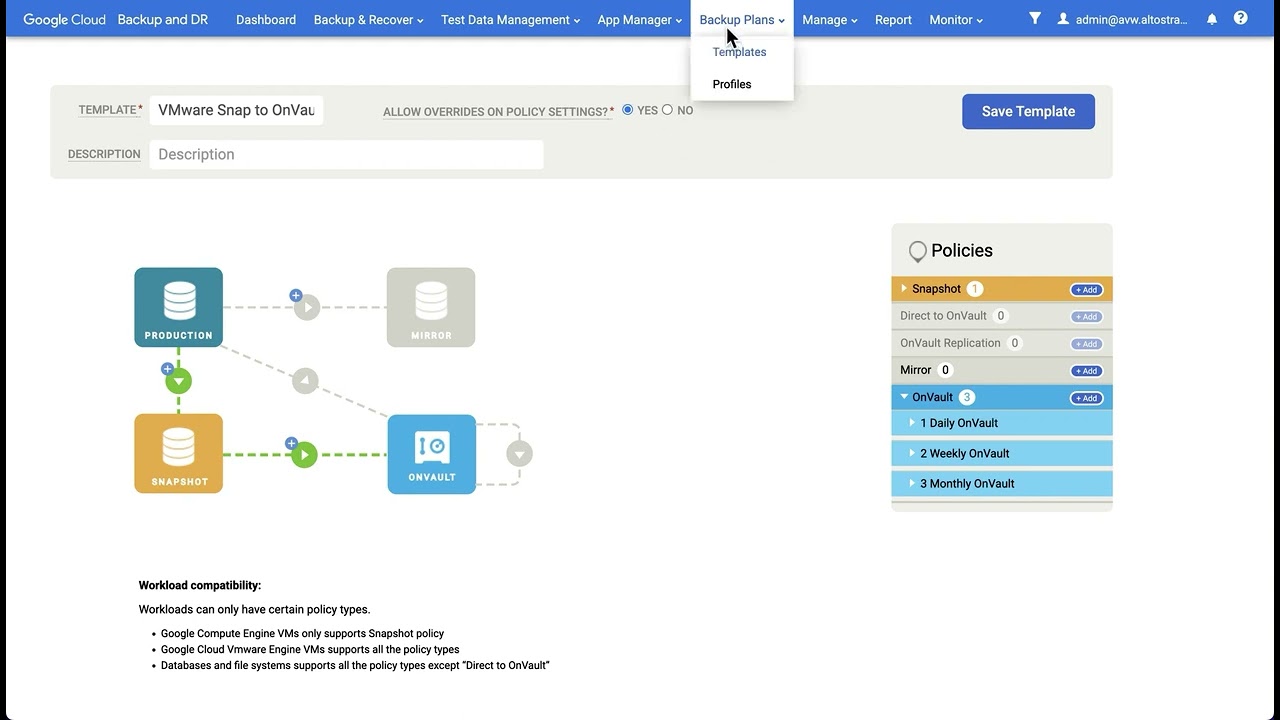Click the Snapshot database node icon
The width and height of the screenshot is (1280, 720).
(179, 453)
